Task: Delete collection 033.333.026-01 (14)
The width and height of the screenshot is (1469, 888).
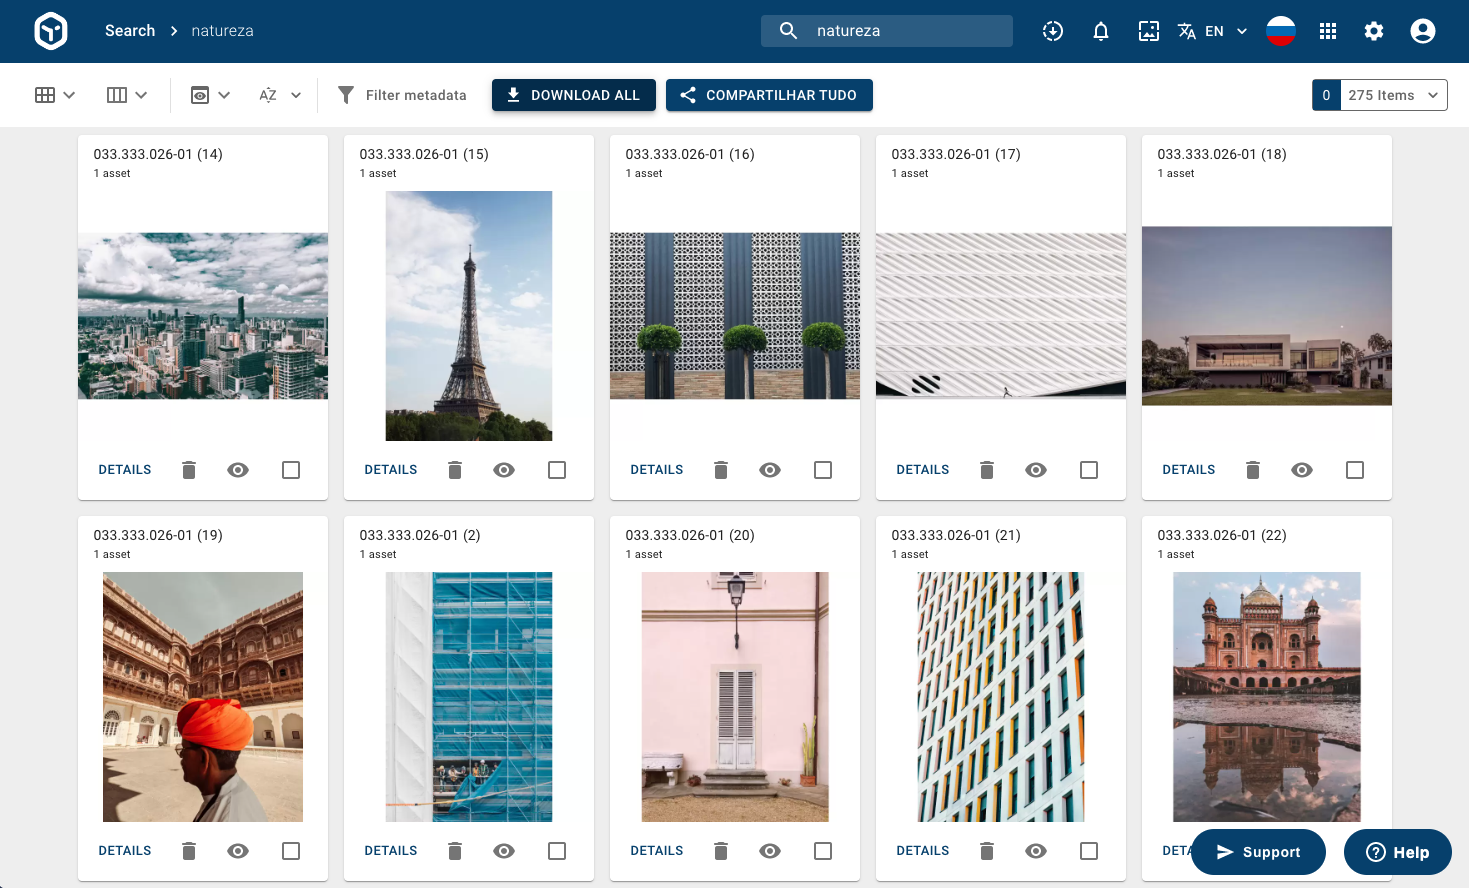Action: point(189,470)
